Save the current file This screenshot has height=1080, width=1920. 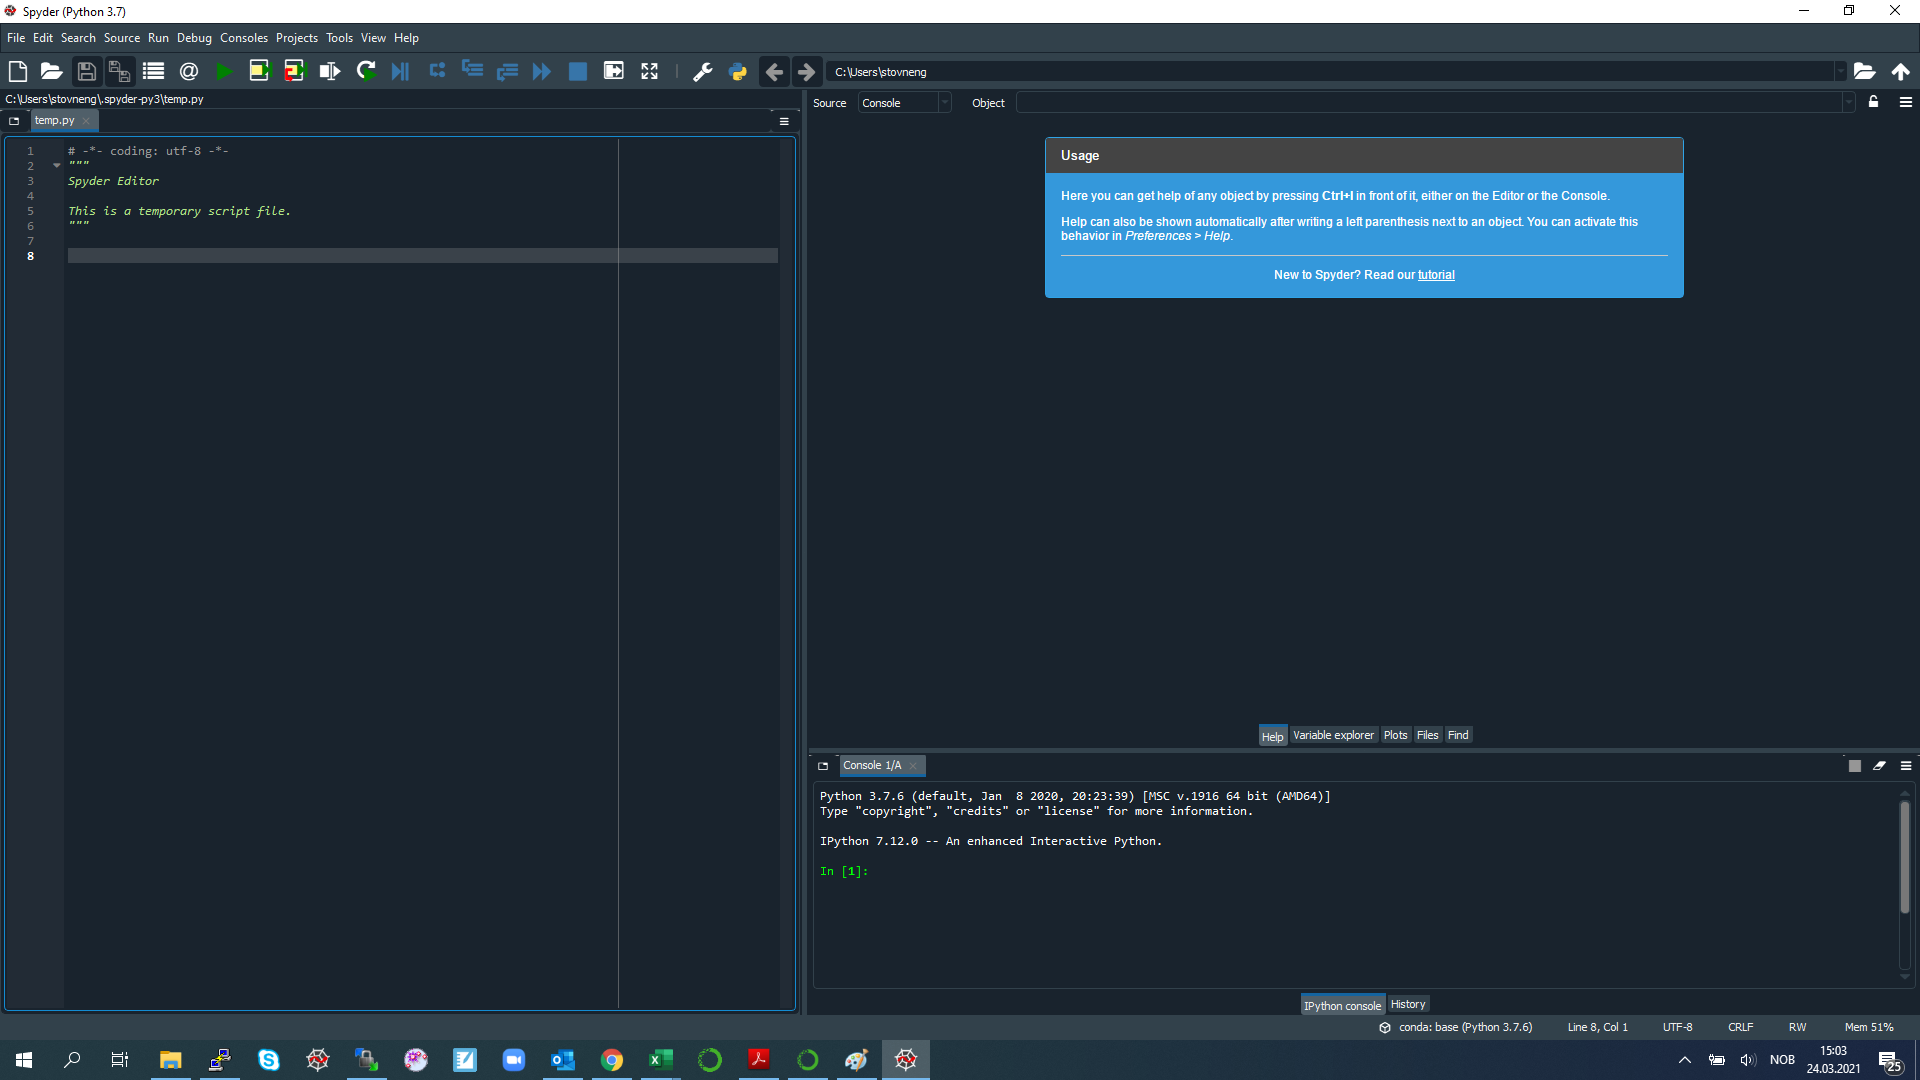click(x=86, y=71)
